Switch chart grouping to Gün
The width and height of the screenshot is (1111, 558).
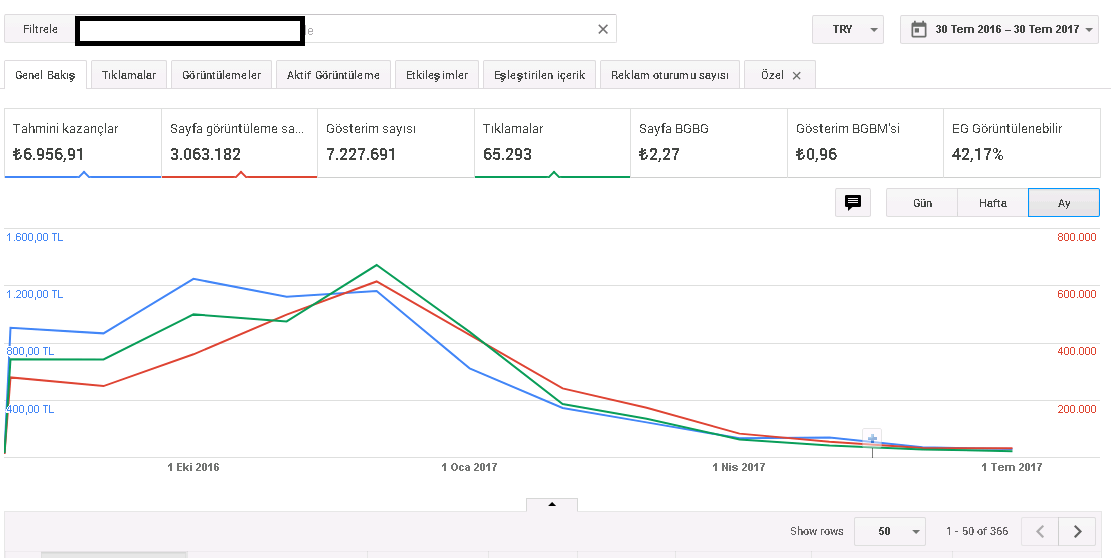[922, 203]
